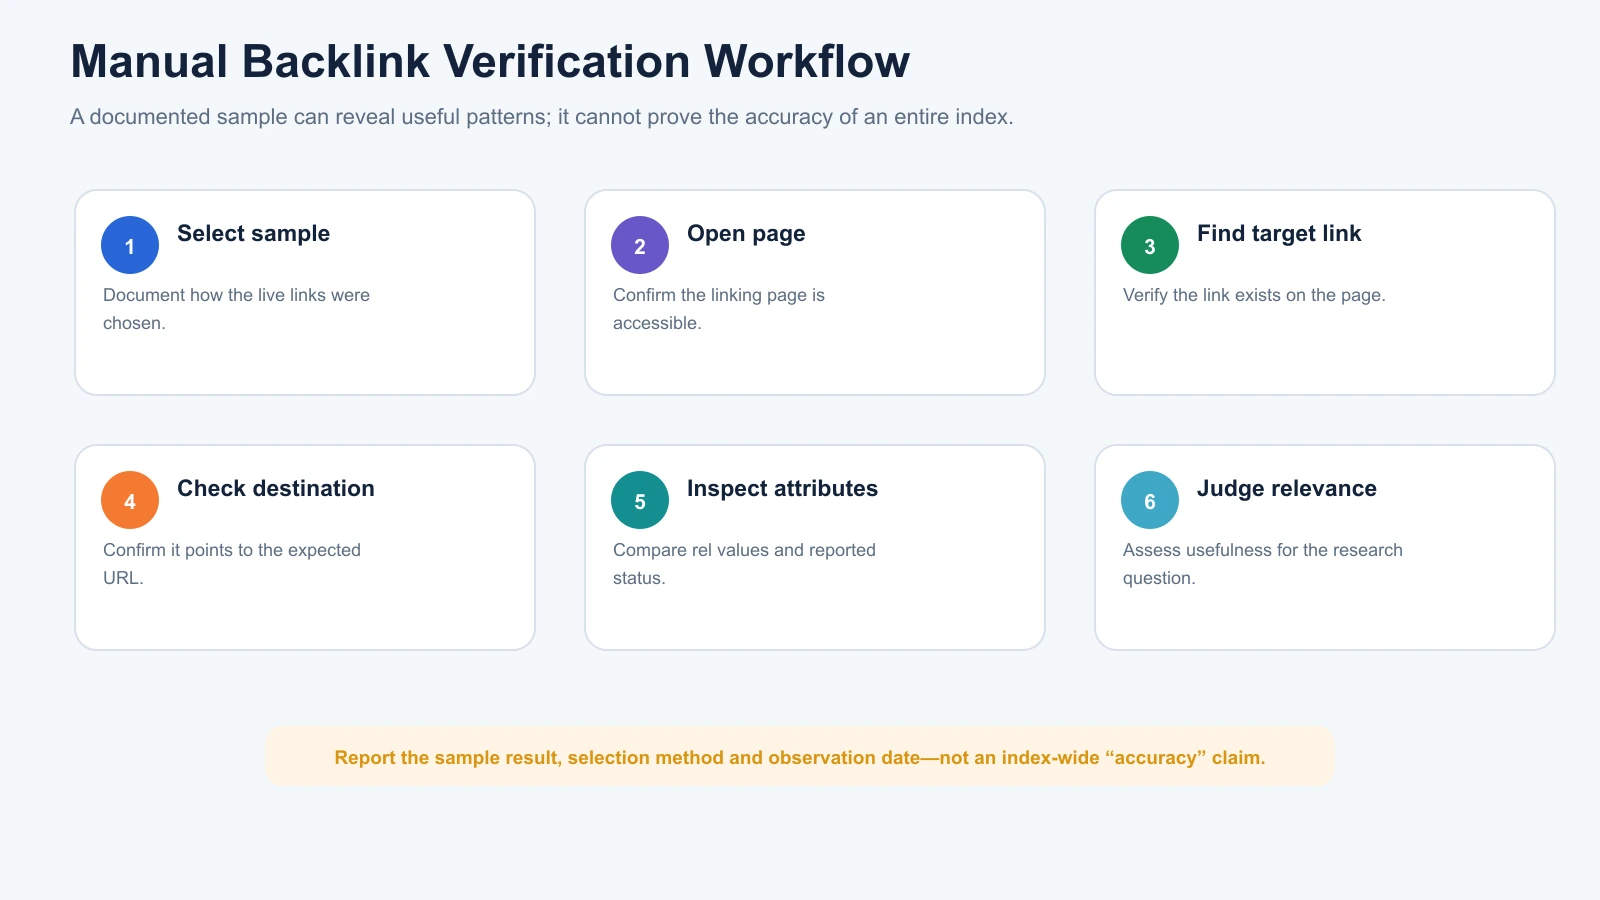Click the blue step 1 circle badge
Image resolution: width=1600 pixels, height=900 pixels.
[x=130, y=245]
